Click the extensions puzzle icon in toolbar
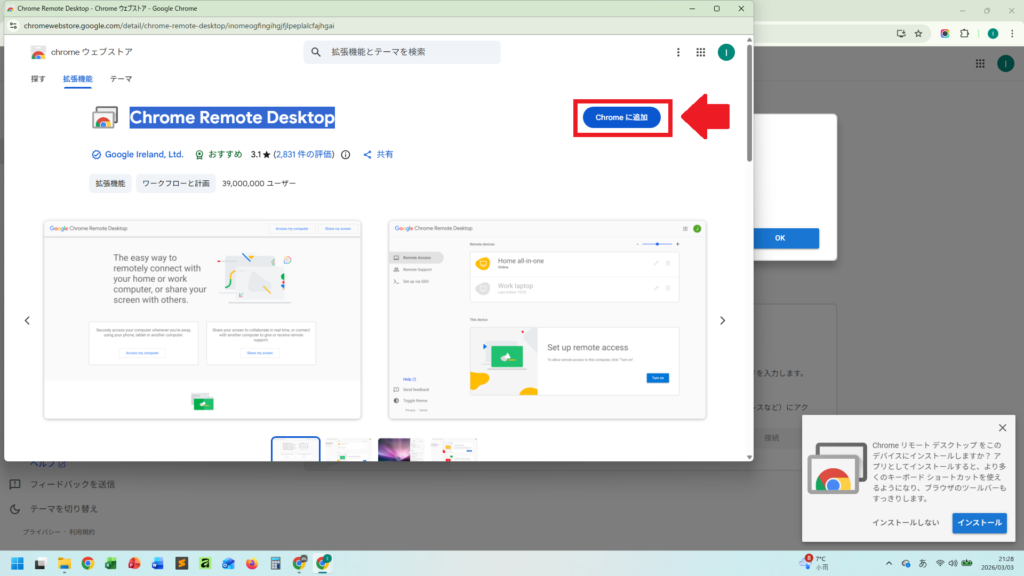 965,33
